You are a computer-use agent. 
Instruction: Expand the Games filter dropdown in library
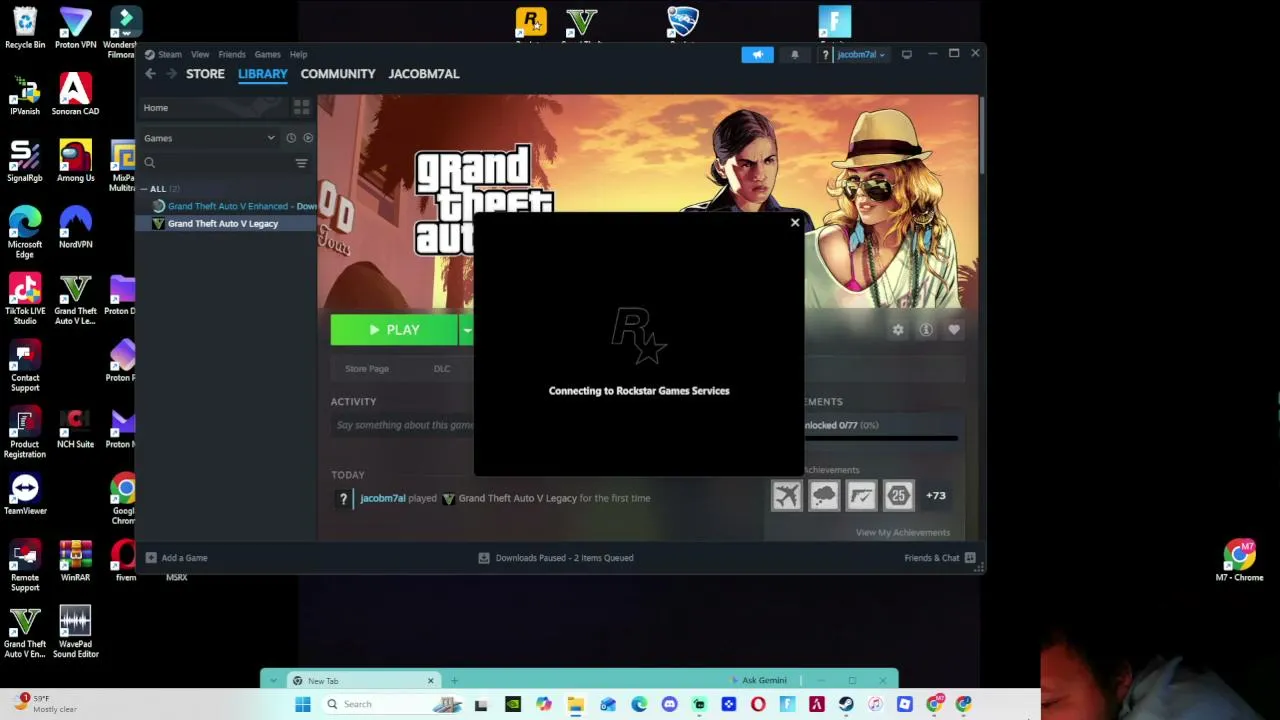(270, 138)
